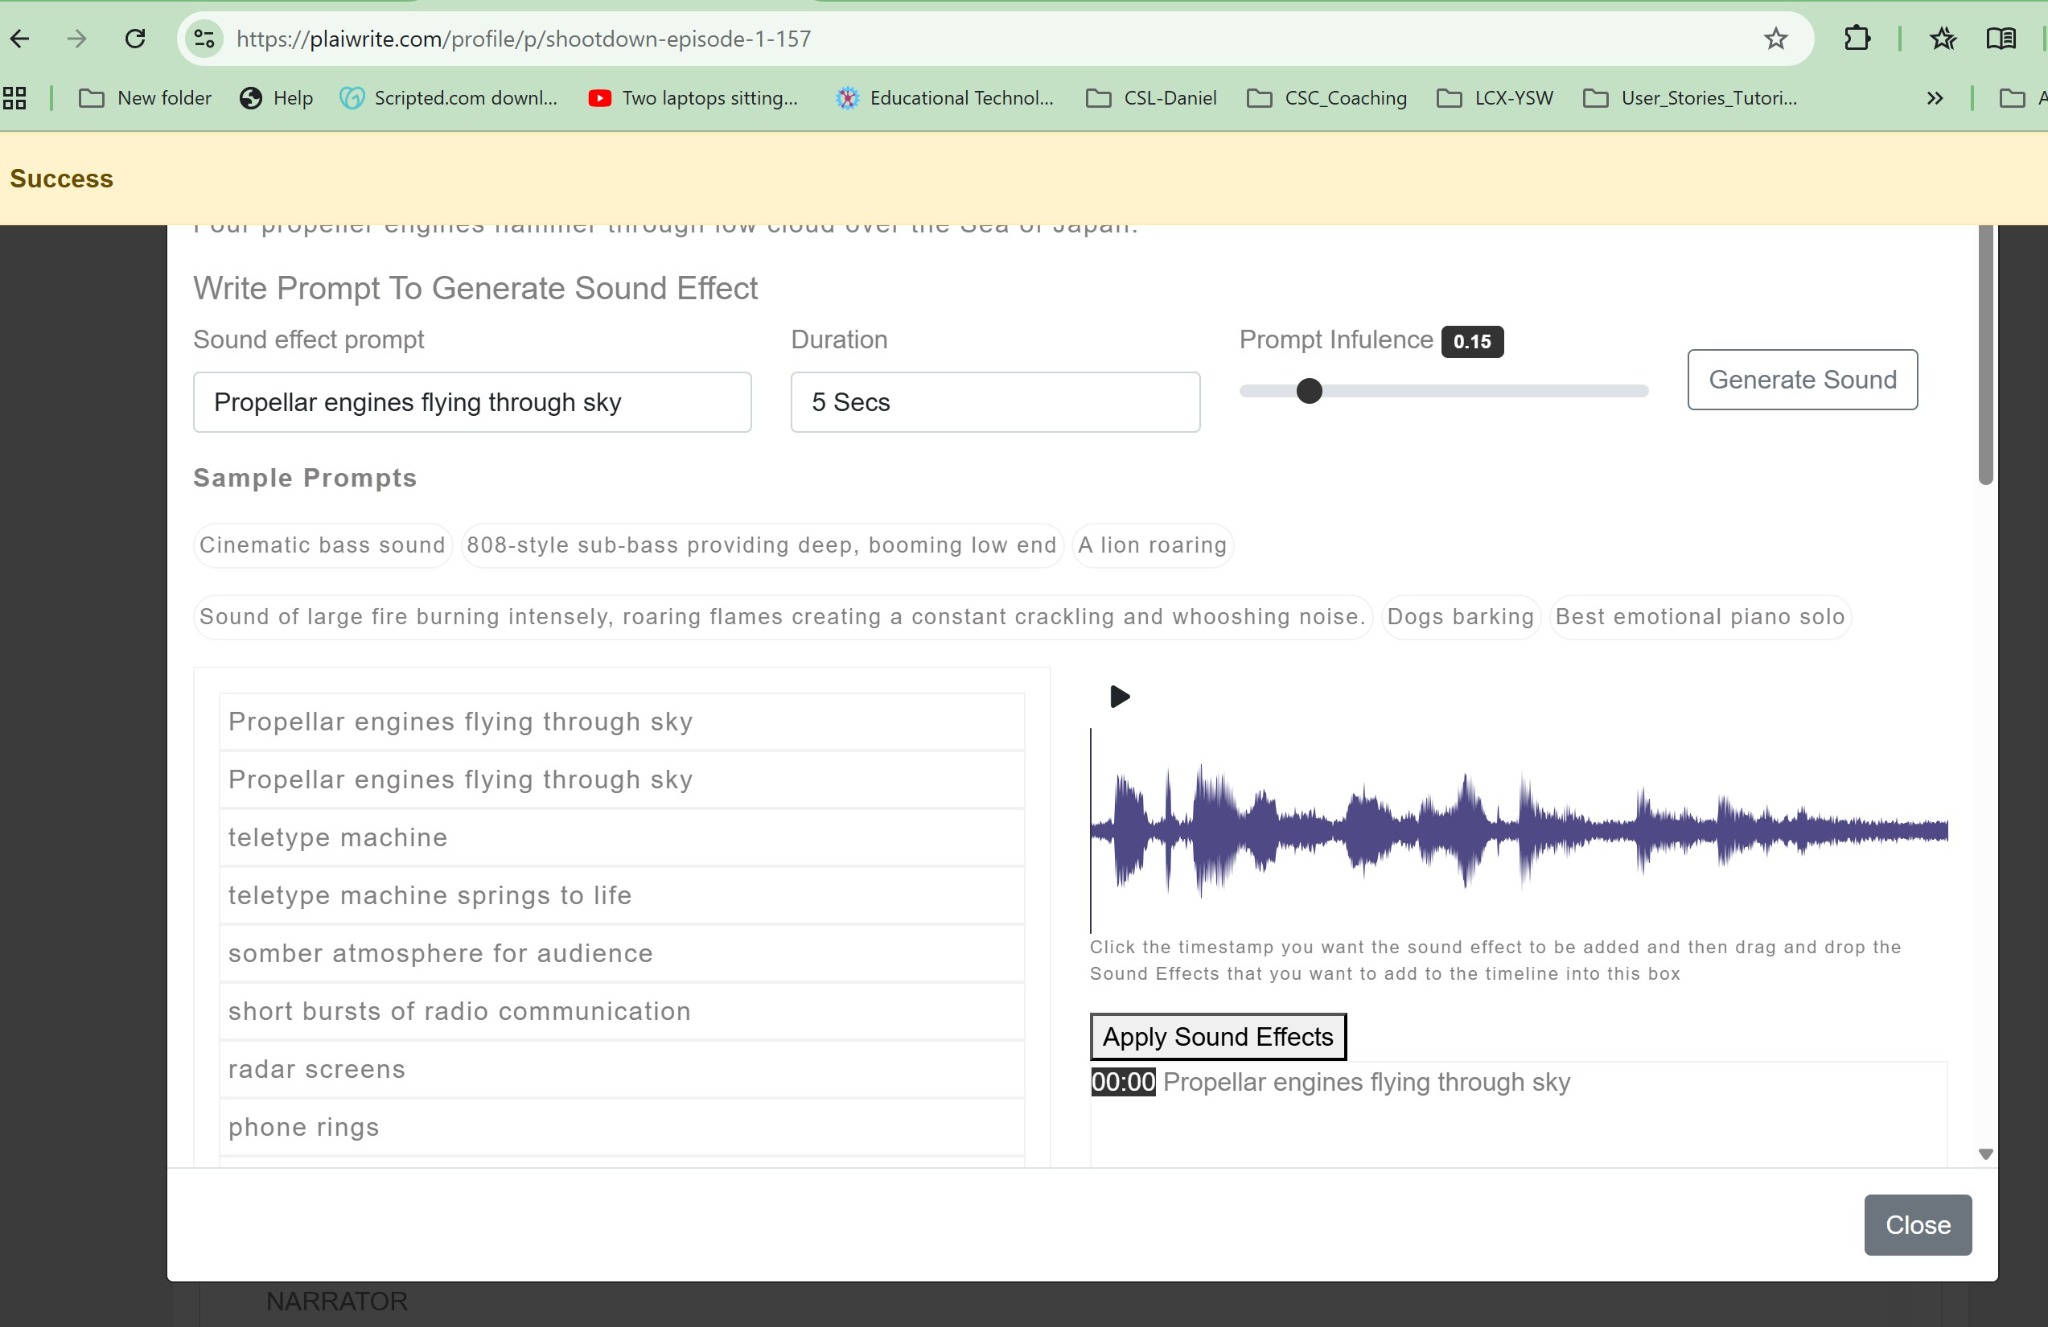Click the browser forward arrow

pyautogui.click(x=77, y=39)
